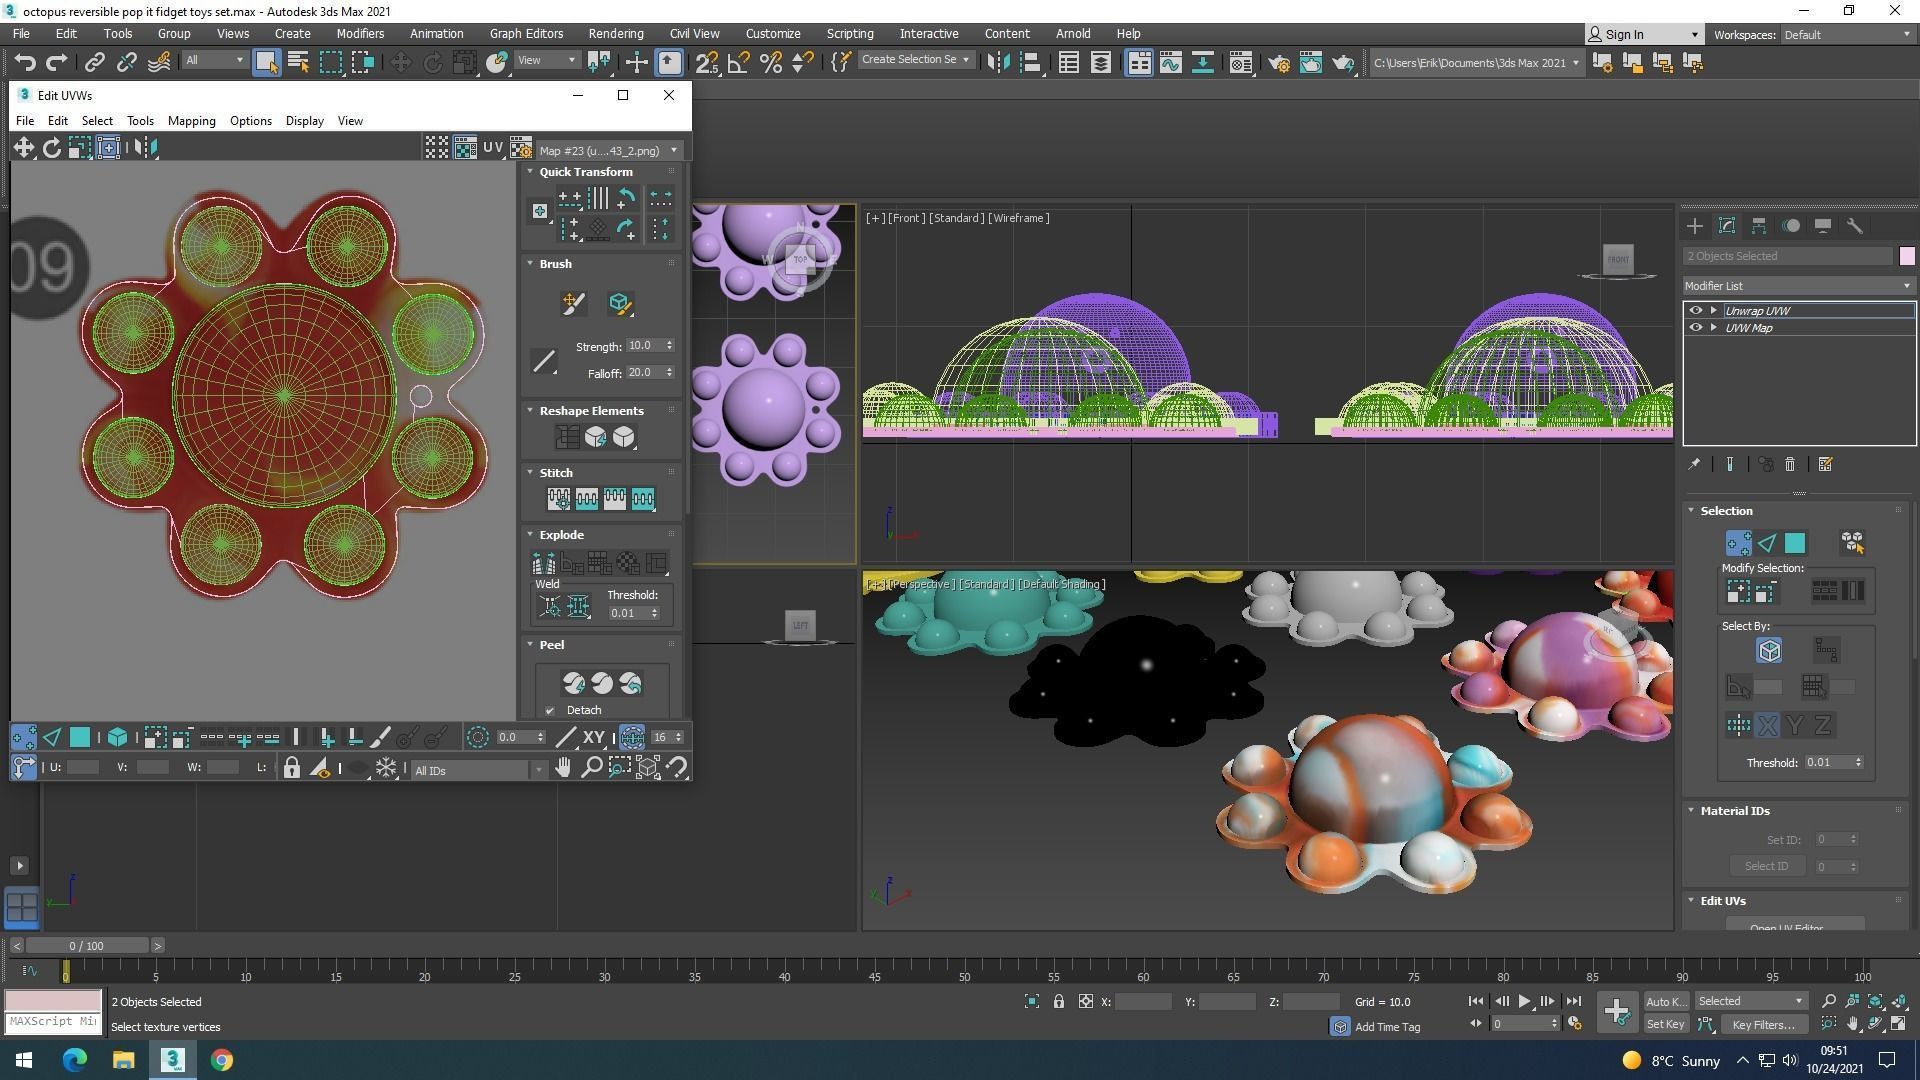Click the Quick Peel icon in Peel rollout
The width and height of the screenshot is (1920, 1080).
tap(574, 683)
